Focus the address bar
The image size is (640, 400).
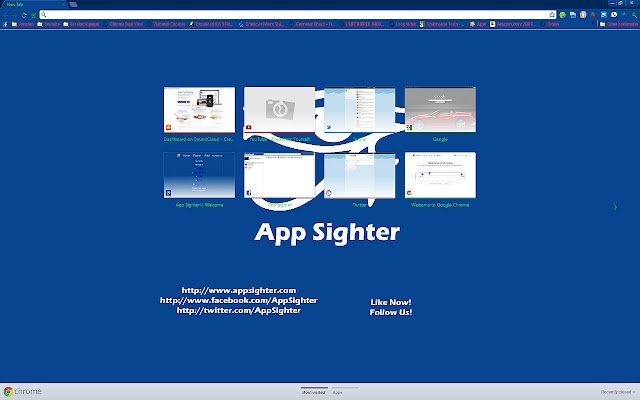298,15
